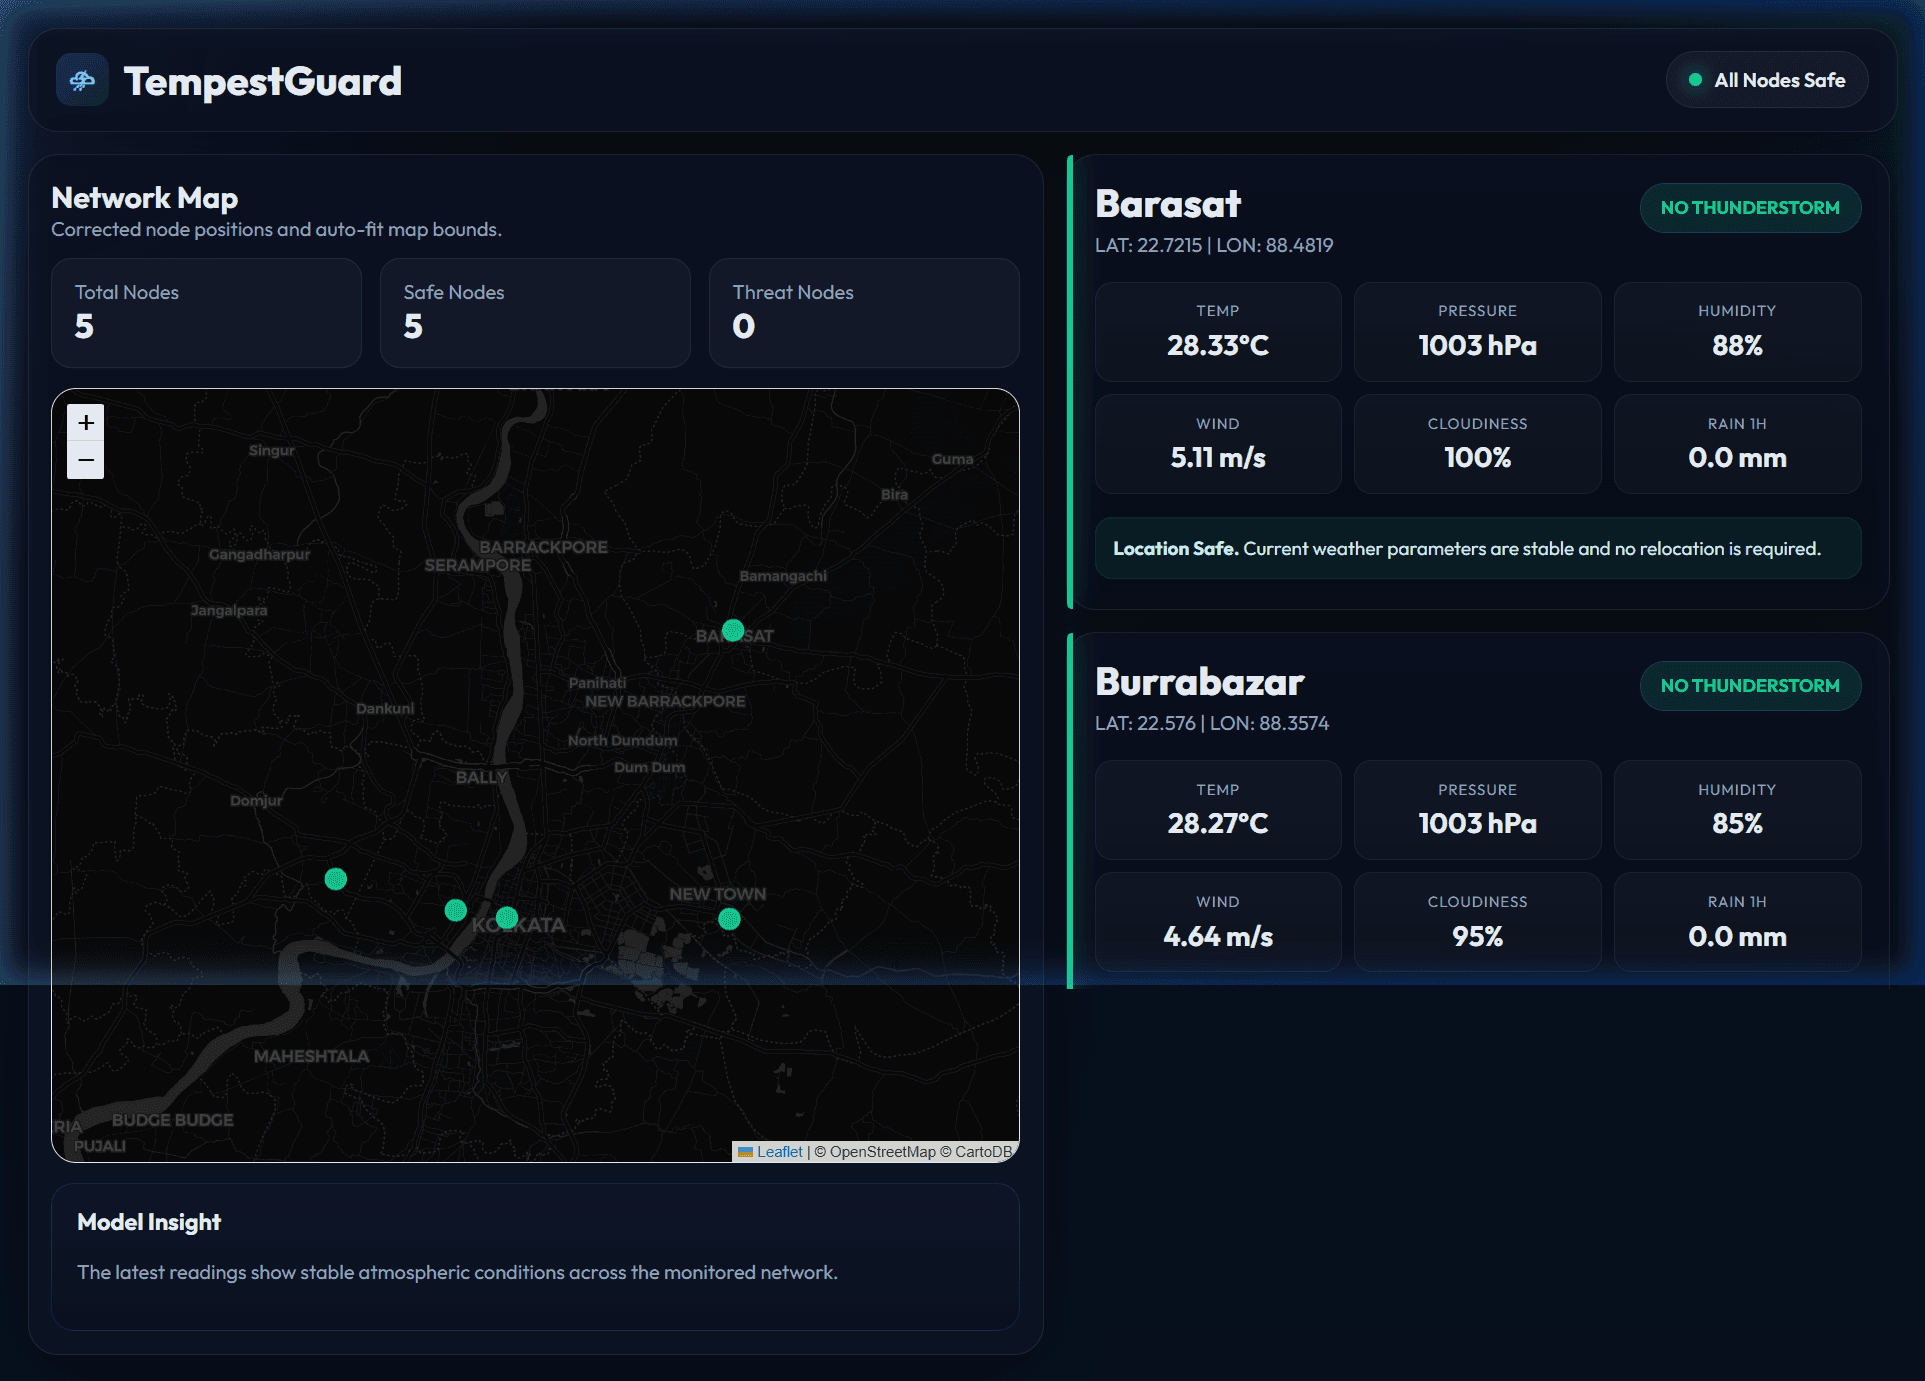Viewport: 1925px width, 1381px height.
Task: Click the Network Map heading
Action: pyautogui.click(x=145, y=198)
